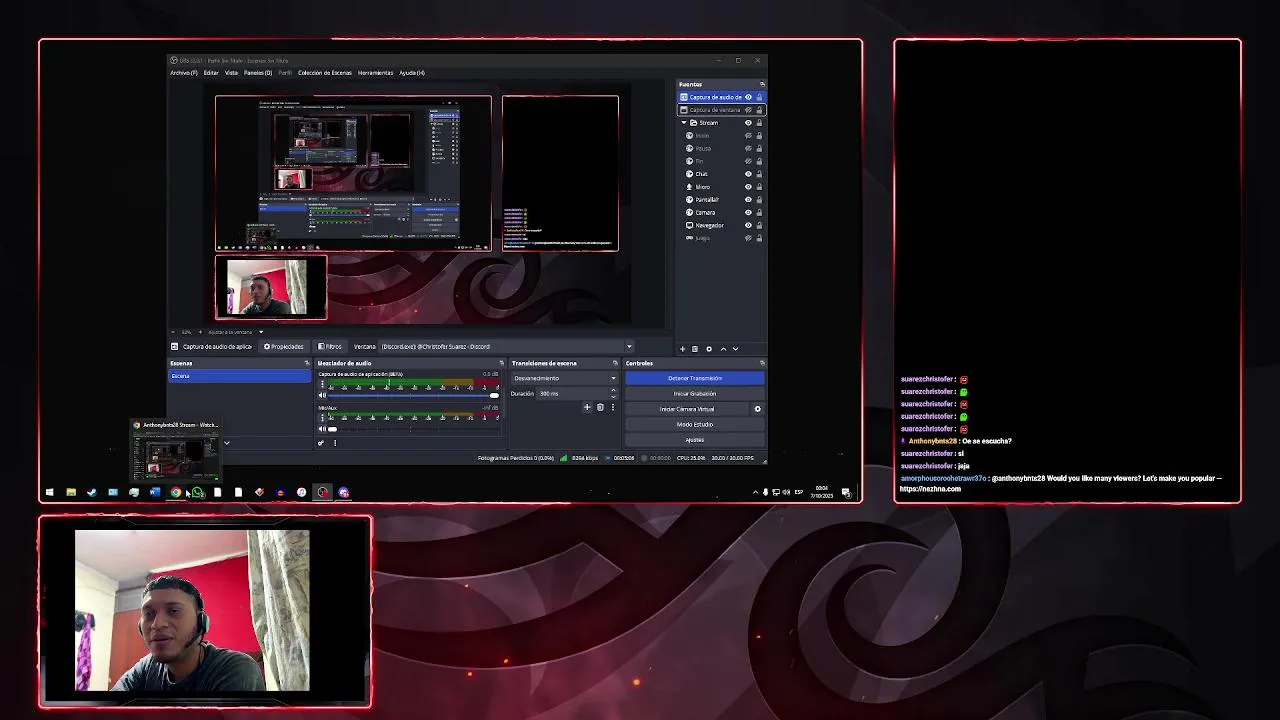
Task: Delete the scene transition
Action: tap(600, 407)
